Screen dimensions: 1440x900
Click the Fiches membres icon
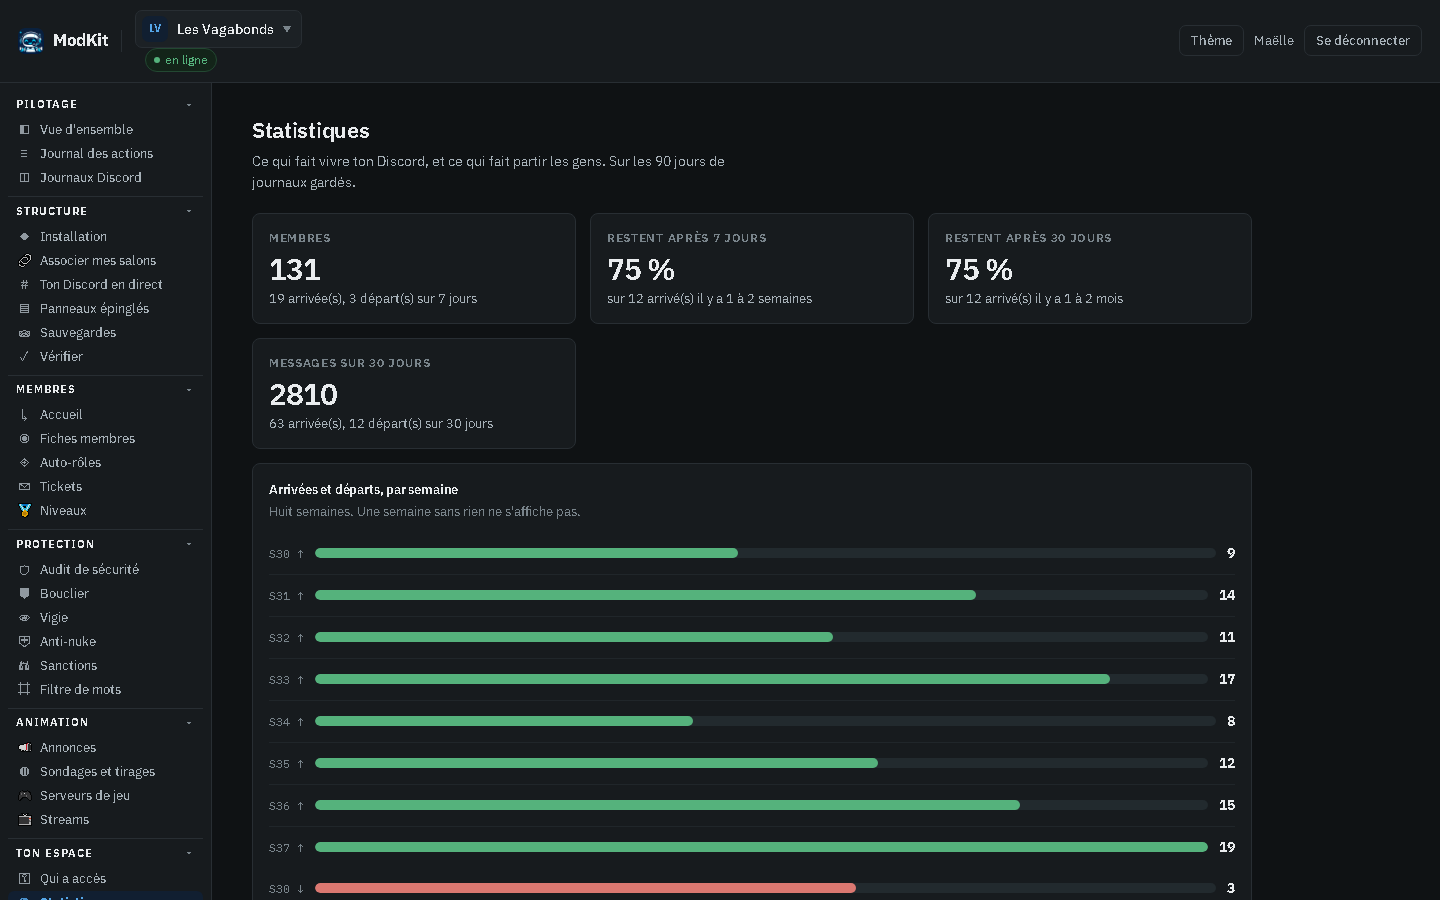click(25, 438)
